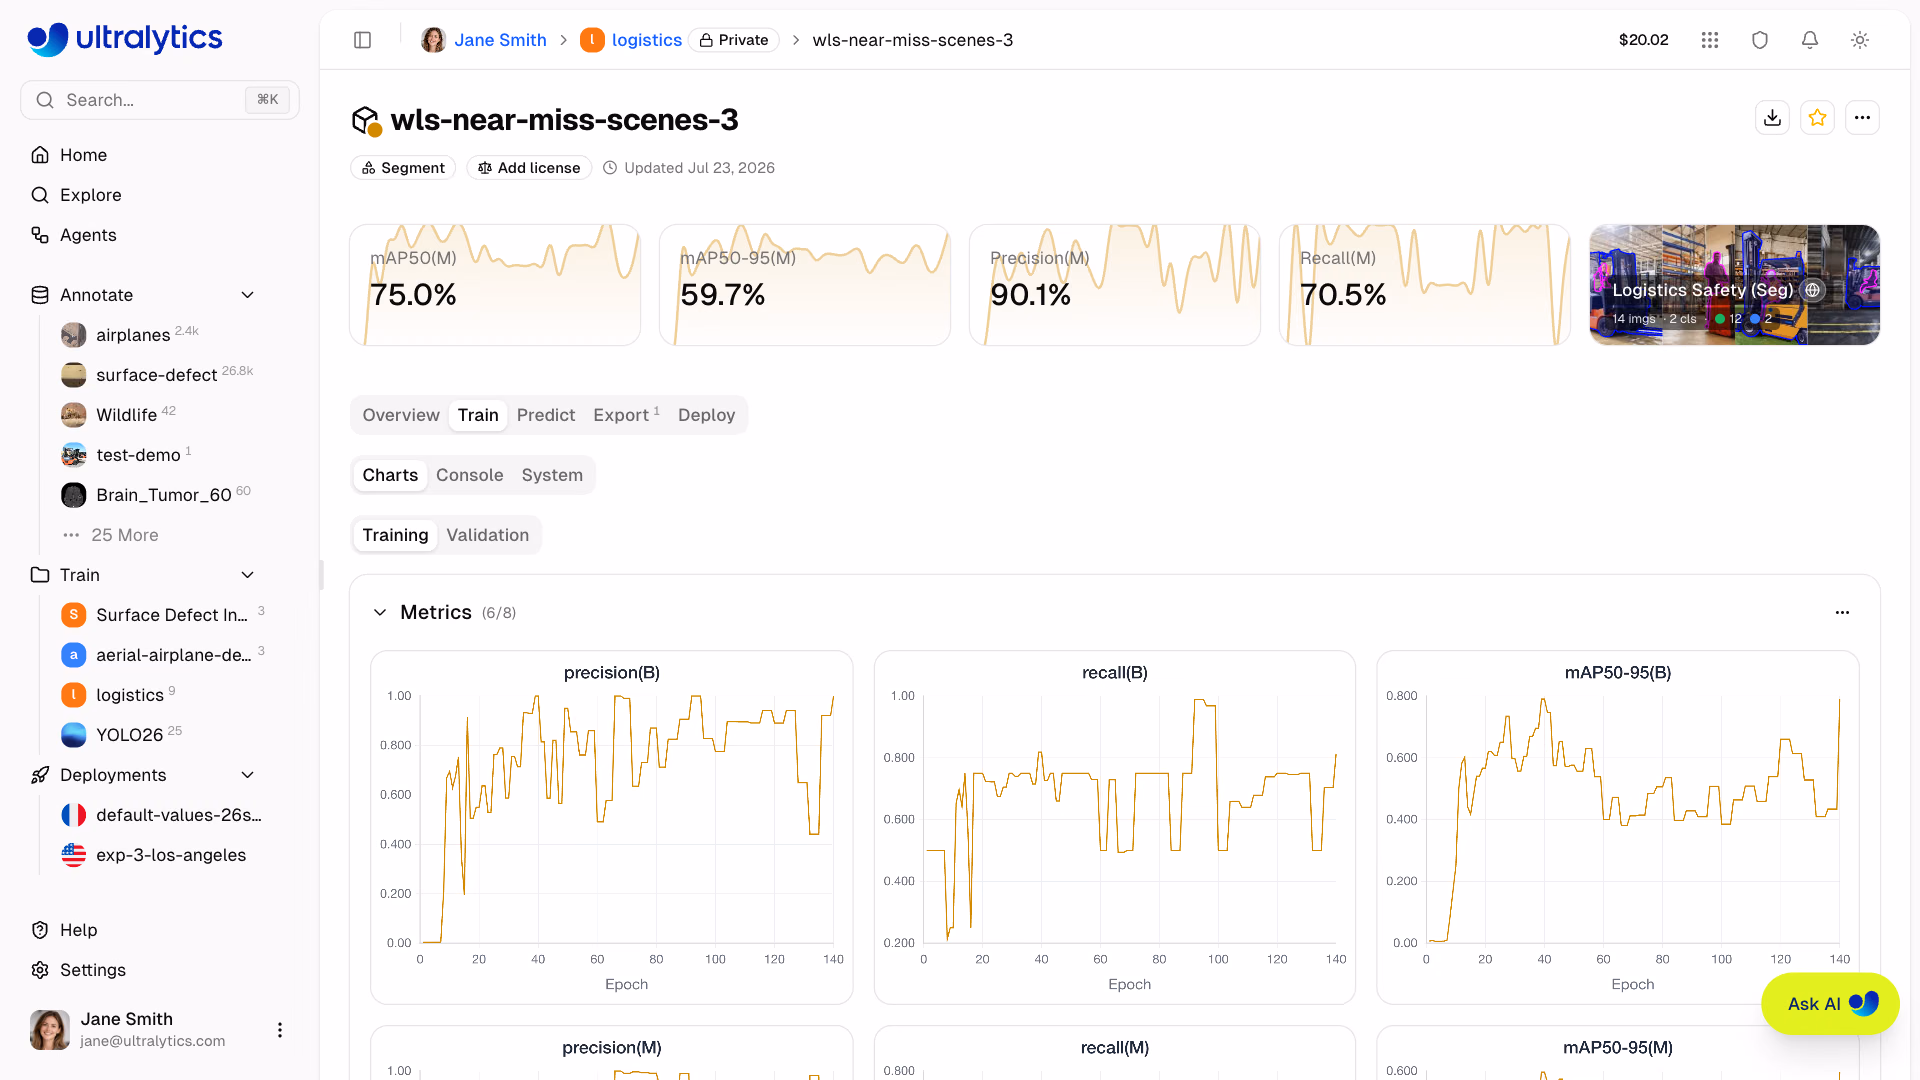Click the $20.02 balance
Image resolution: width=1920 pixels, height=1080 pixels.
(x=1644, y=40)
